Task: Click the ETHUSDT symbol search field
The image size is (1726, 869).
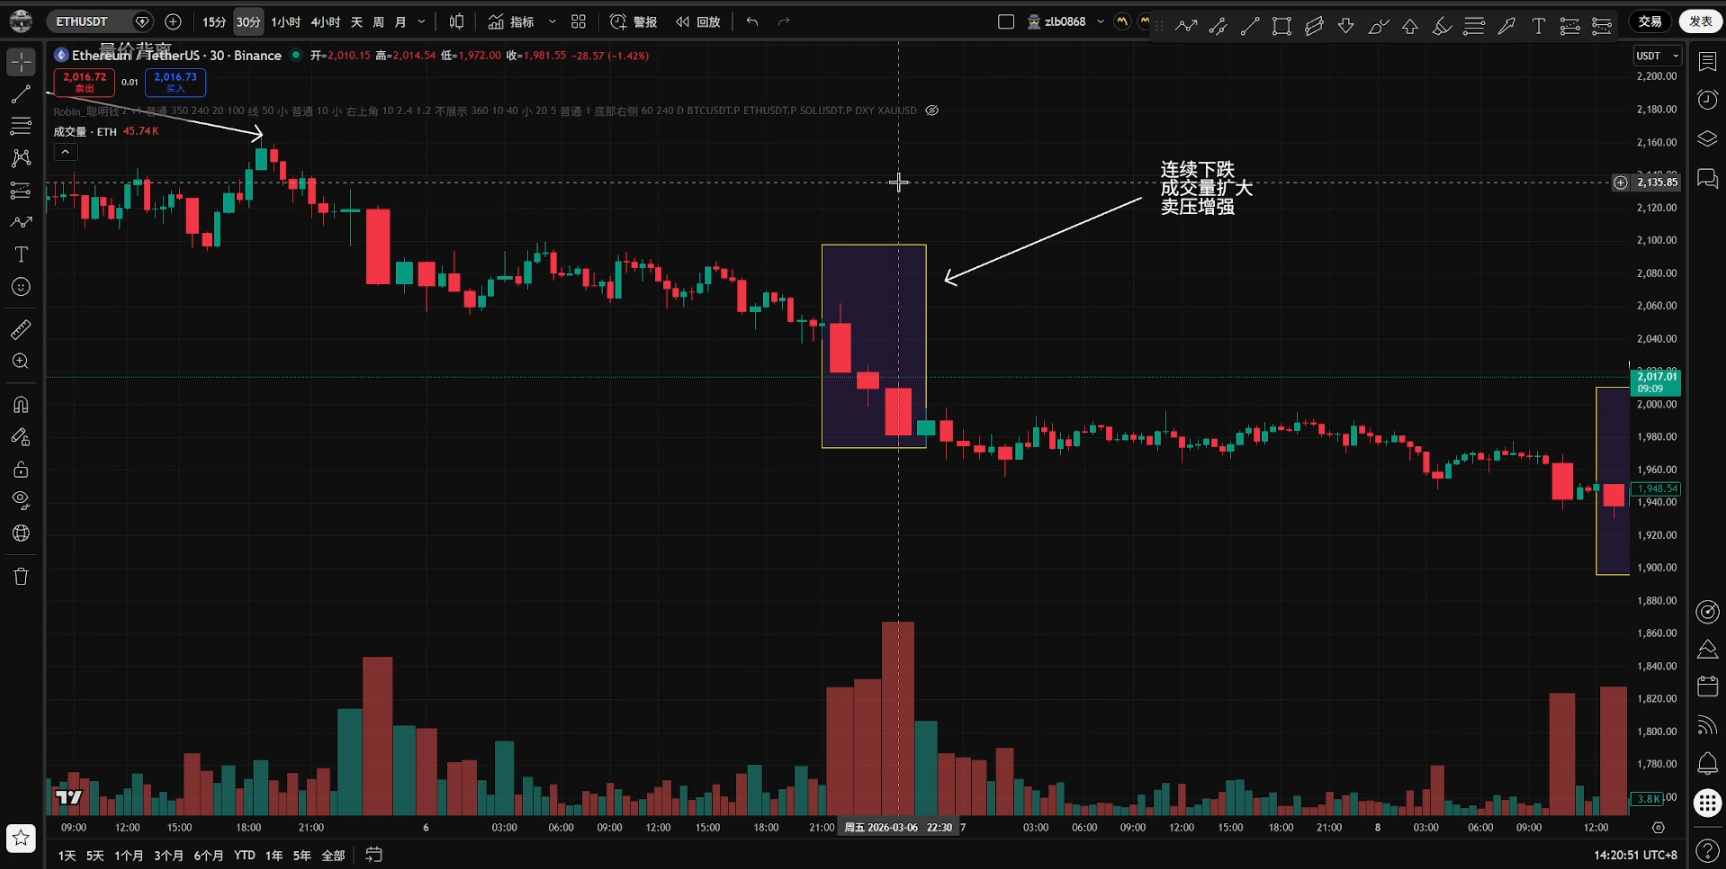Action: click(x=88, y=22)
